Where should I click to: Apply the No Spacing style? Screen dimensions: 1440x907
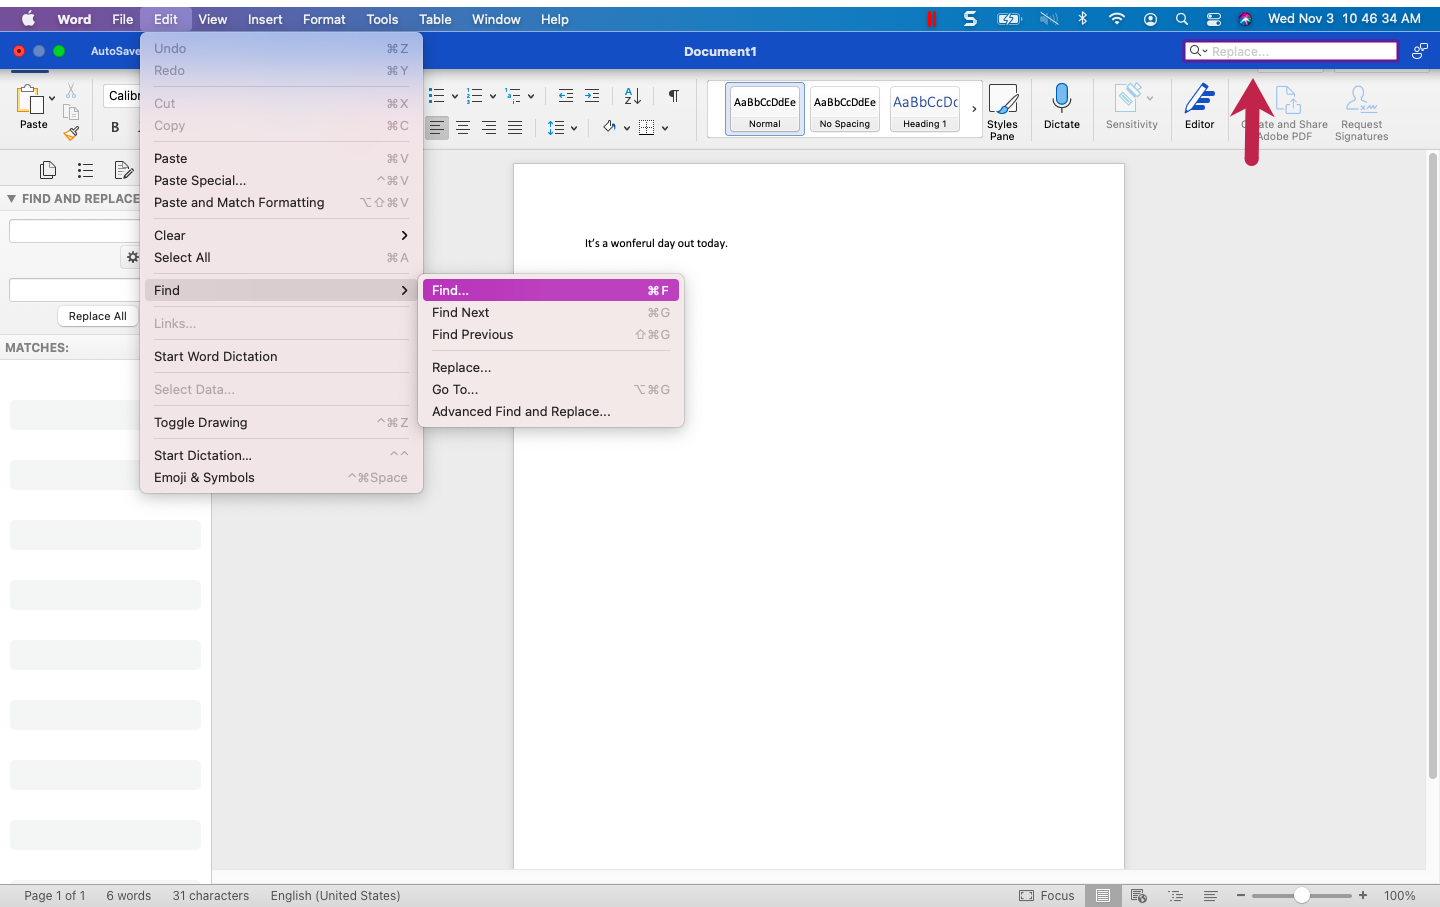(844, 108)
